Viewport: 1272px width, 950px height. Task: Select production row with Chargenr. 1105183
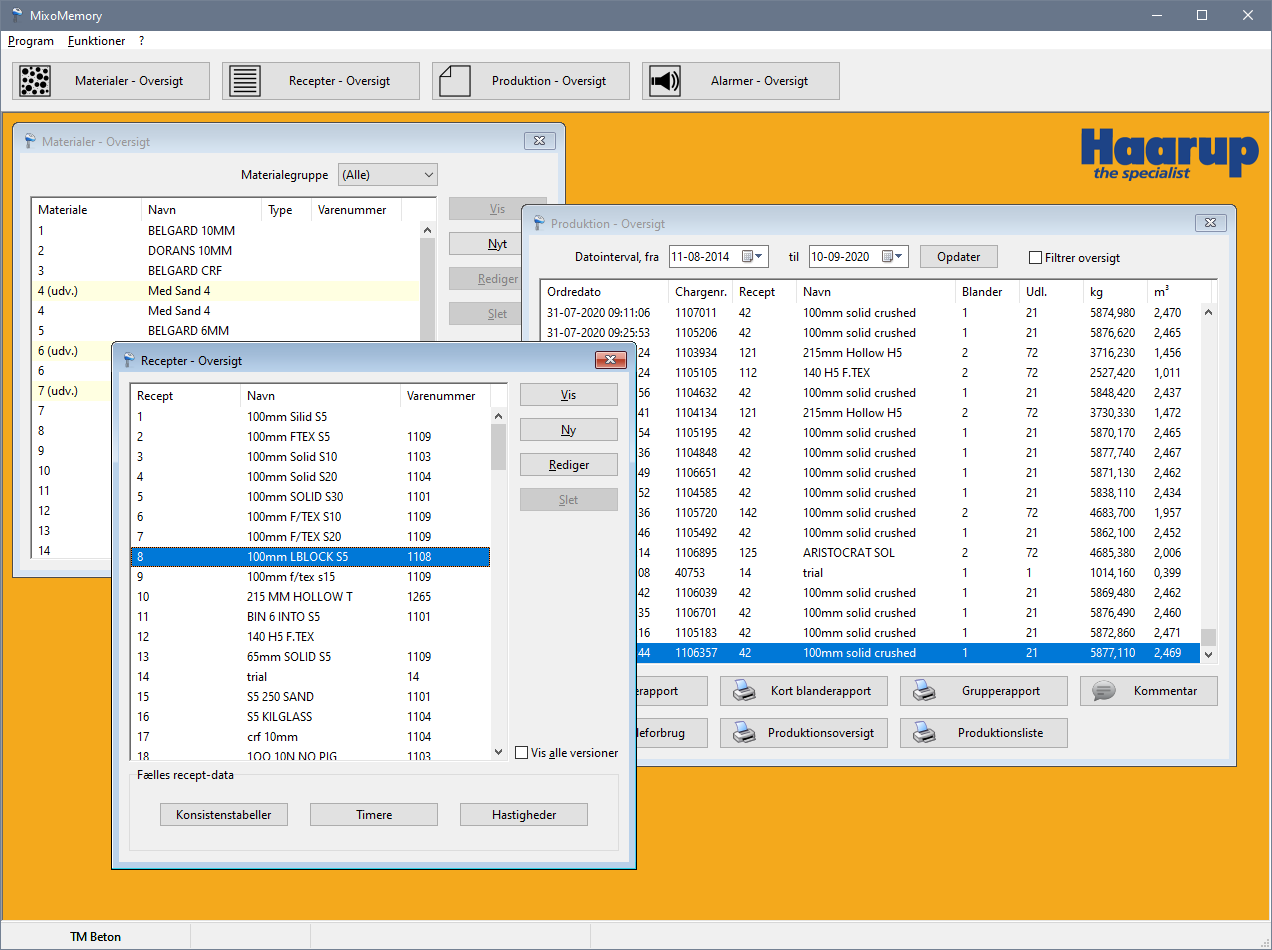tap(917, 633)
